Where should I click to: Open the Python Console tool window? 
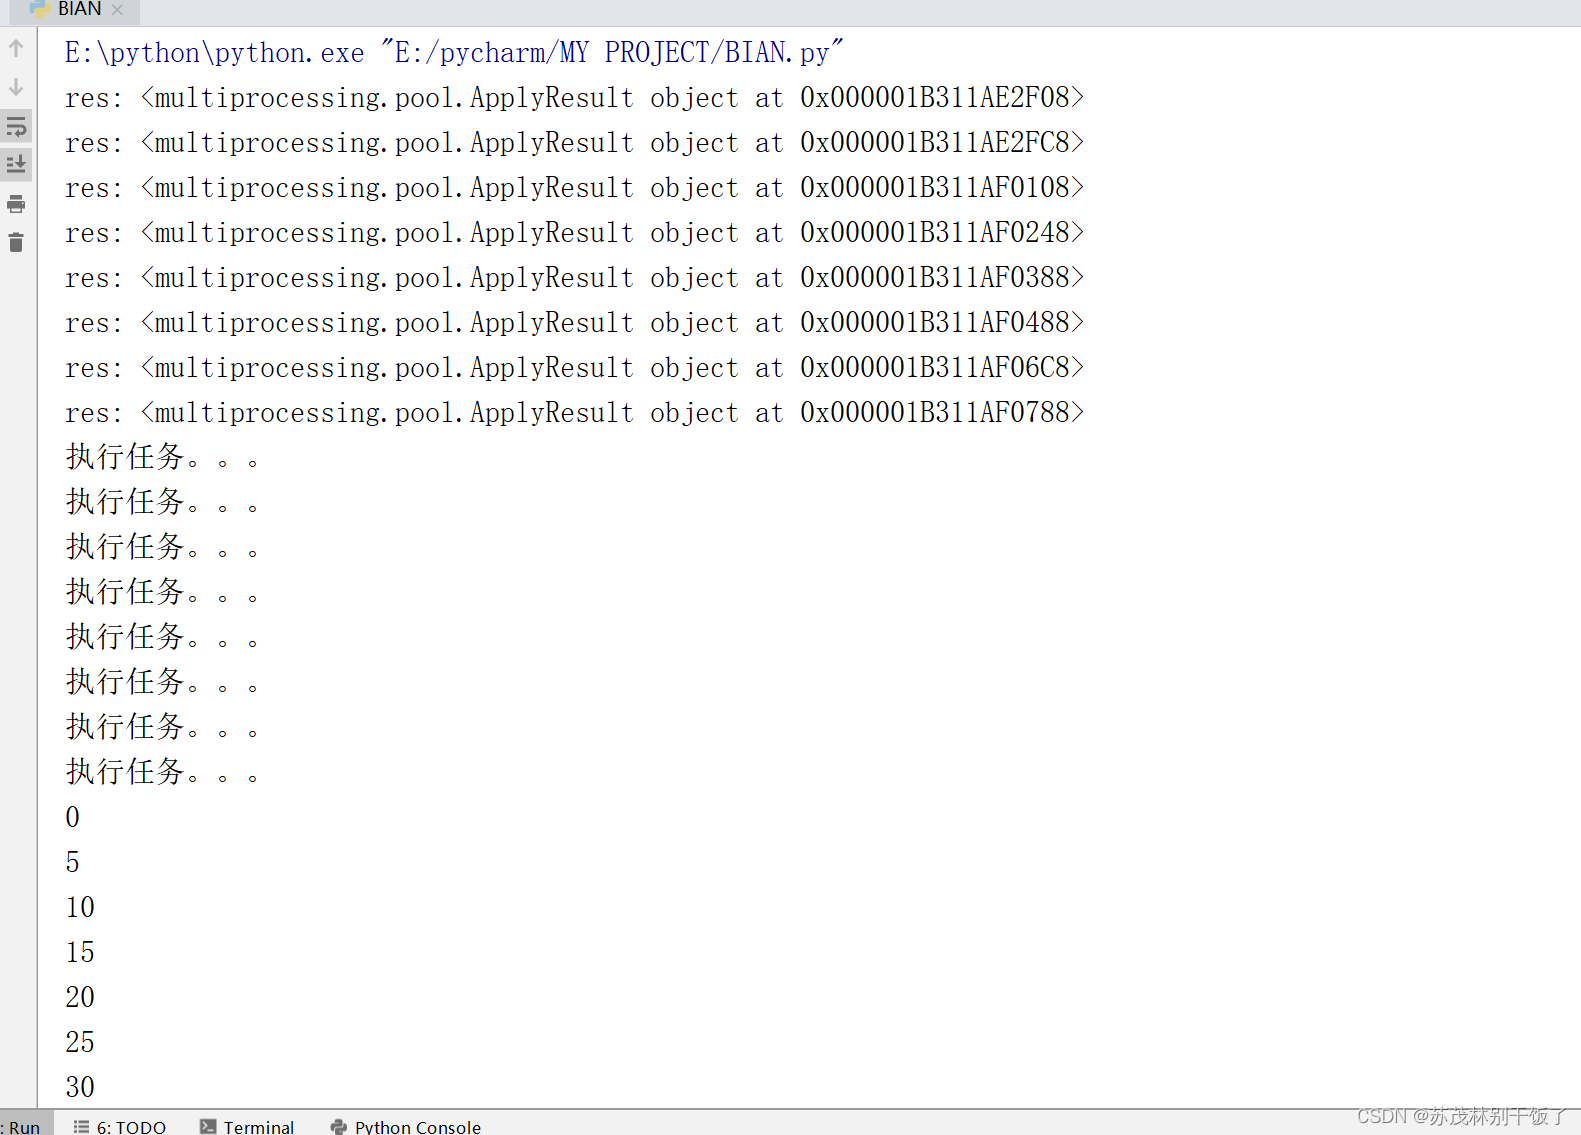click(406, 1126)
